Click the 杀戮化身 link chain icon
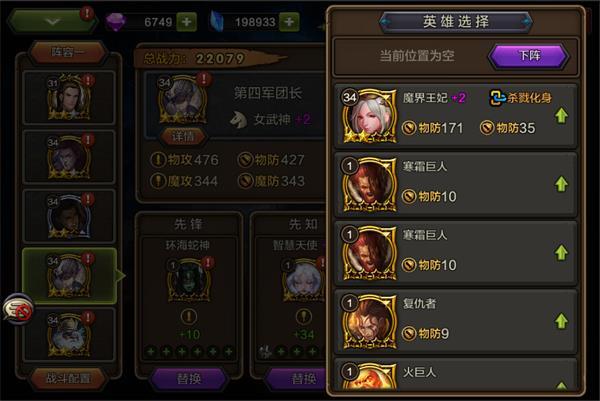The width and height of the screenshot is (600, 401). tap(498, 98)
